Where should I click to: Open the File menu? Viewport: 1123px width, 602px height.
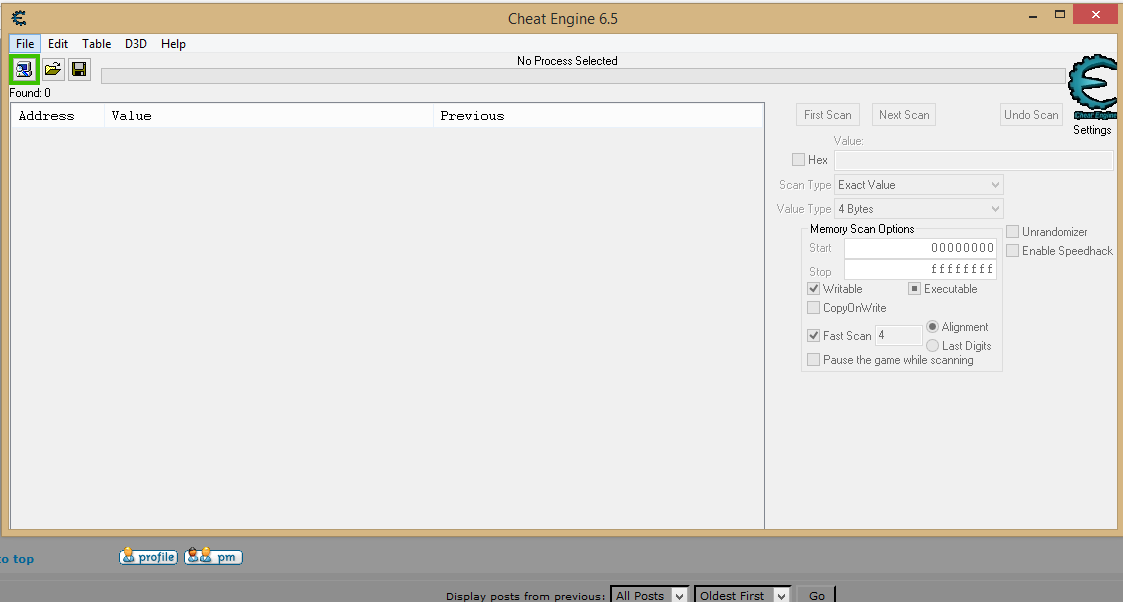(x=25, y=44)
